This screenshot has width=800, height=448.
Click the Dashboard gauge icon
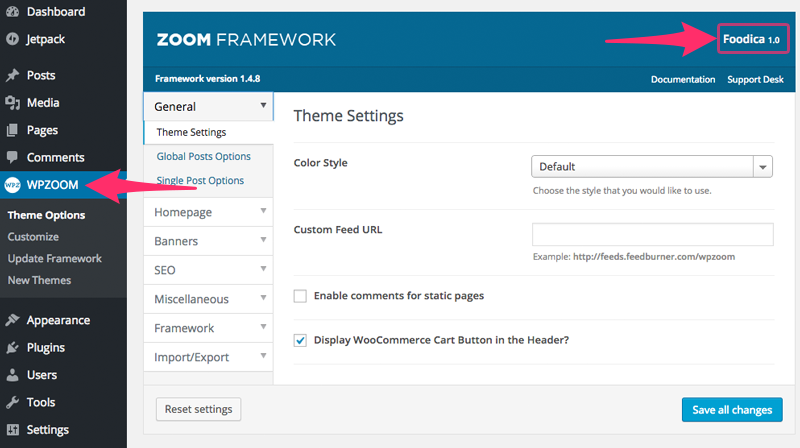(12, 11)
